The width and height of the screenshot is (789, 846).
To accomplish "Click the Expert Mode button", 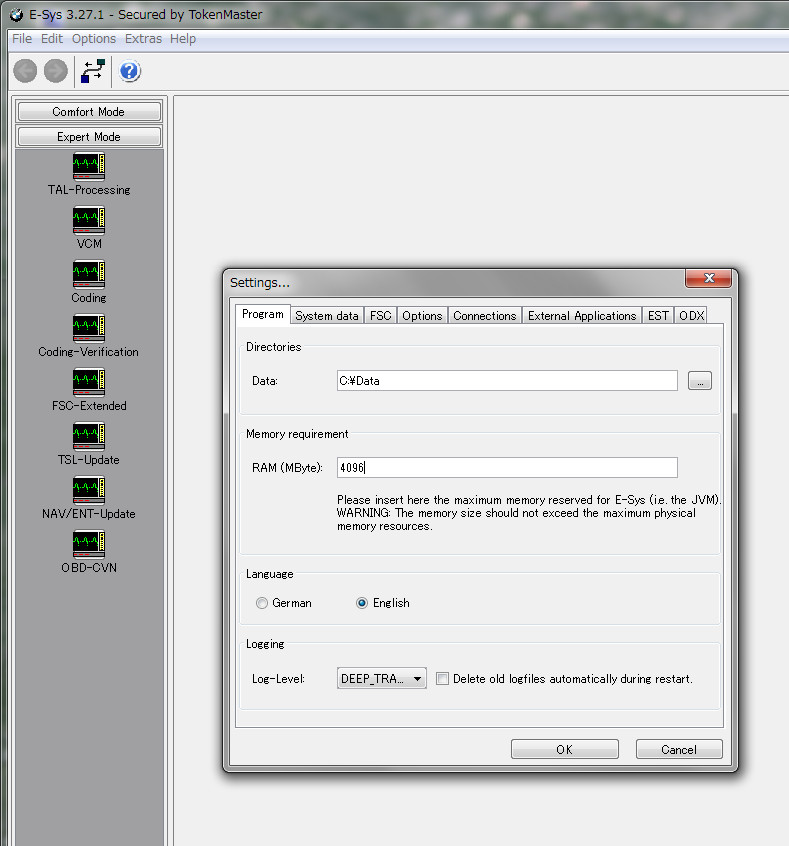I will pyautogui.click(x=89, y=137).
